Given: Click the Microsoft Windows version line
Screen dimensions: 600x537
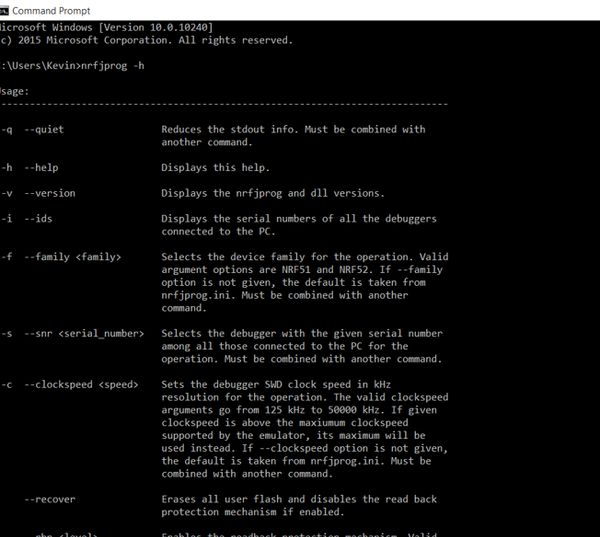Looking at the screenshot, I should [x=106, y=28].
